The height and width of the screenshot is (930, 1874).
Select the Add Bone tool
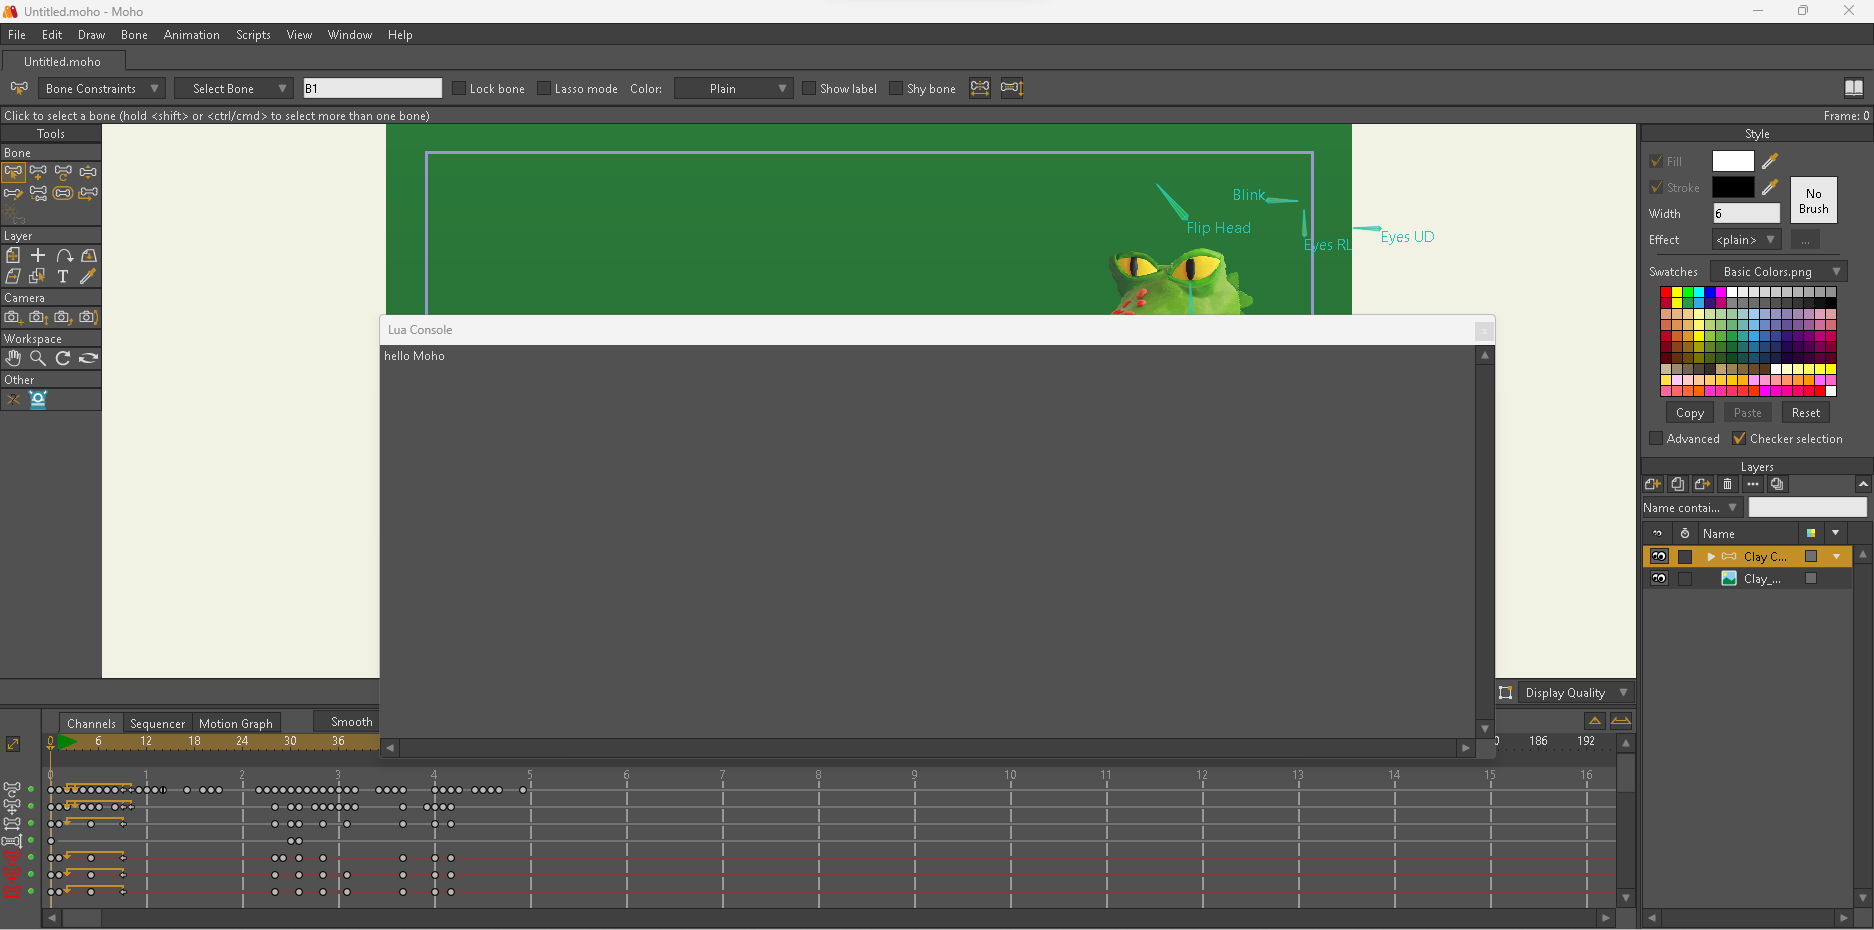click(x=38, y=172)
